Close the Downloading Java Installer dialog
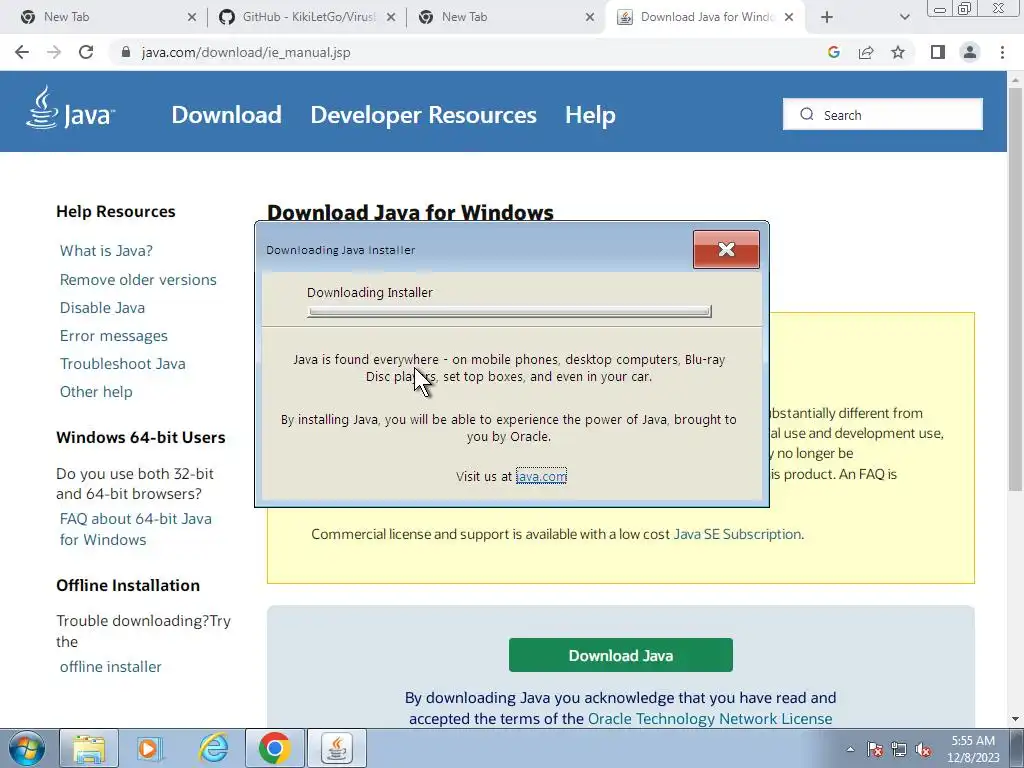Viewport: 1024px width, 768px height. (726, 249)
